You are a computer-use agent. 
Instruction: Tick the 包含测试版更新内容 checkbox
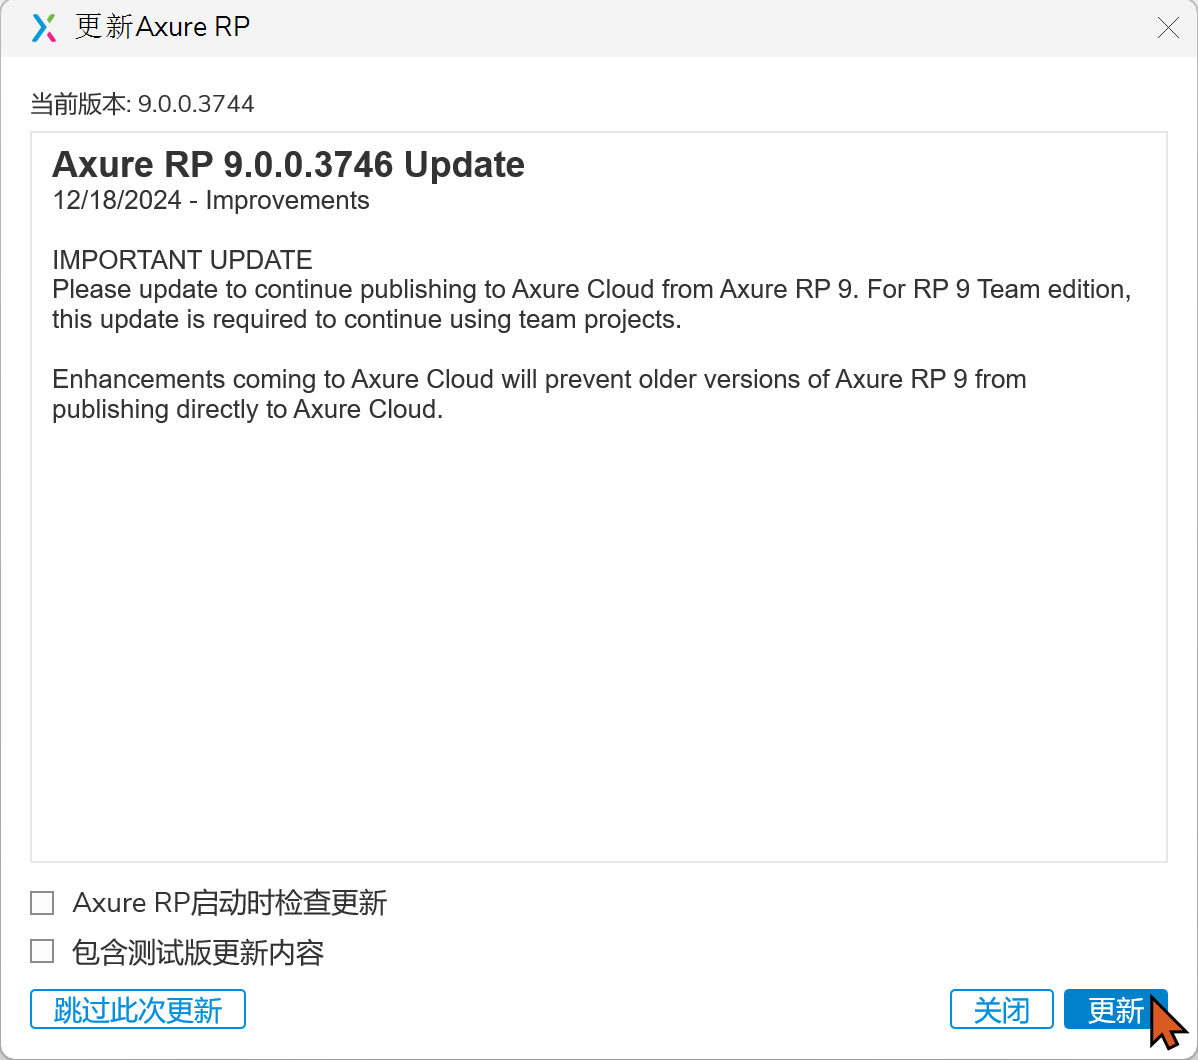point(42,952)
